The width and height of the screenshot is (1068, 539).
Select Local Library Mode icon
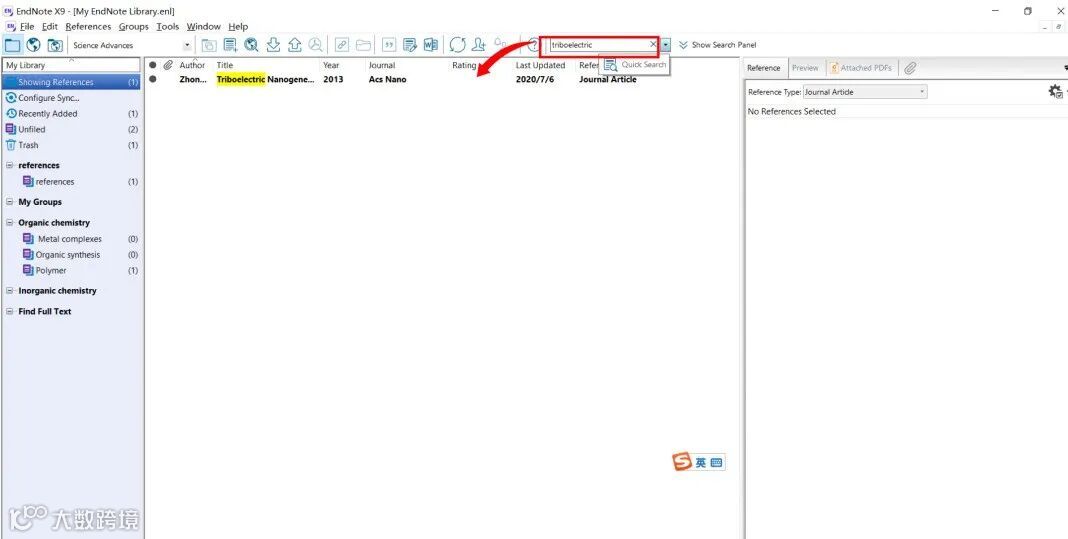12,45
